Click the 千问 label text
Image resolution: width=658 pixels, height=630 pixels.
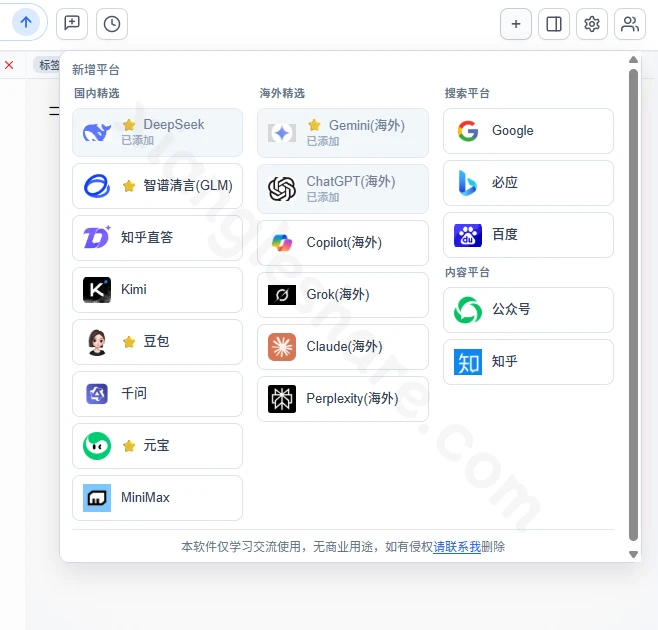(x=134, y=393)
